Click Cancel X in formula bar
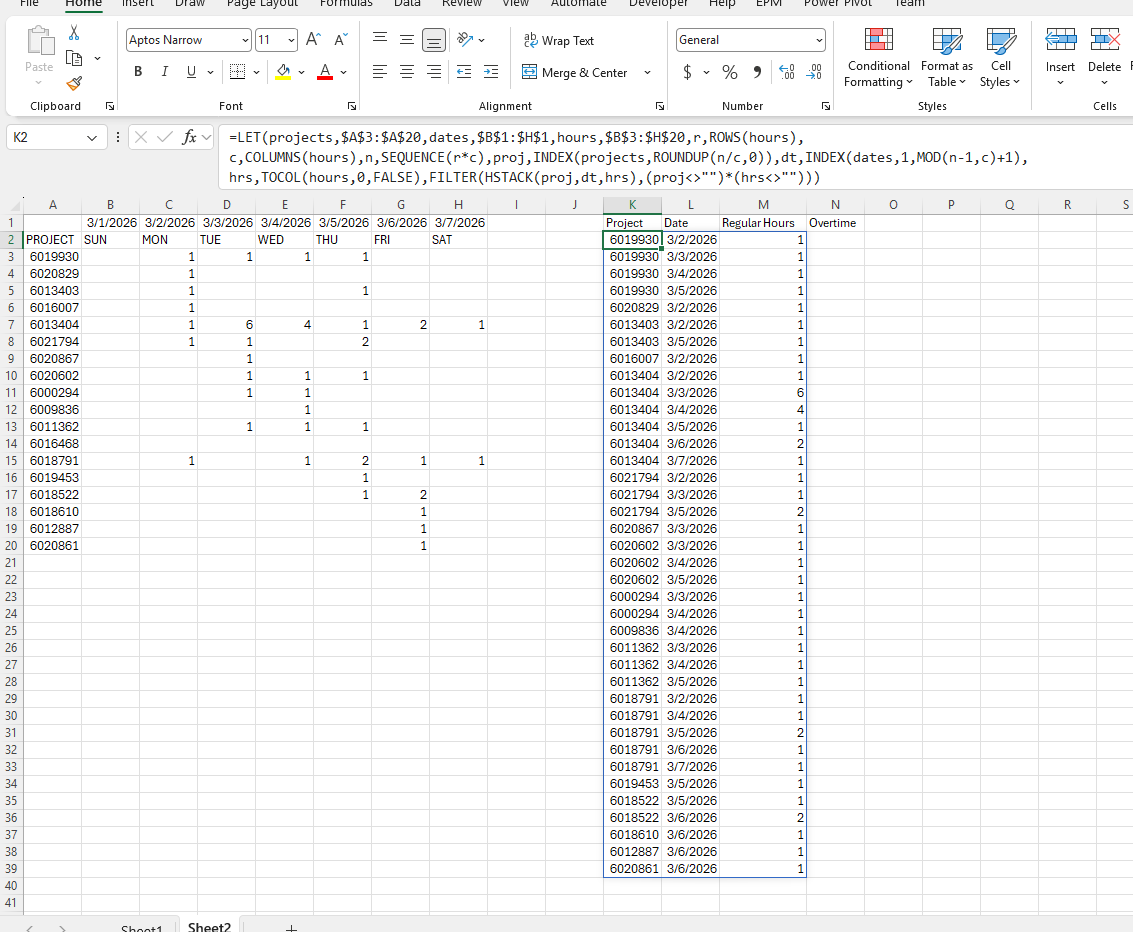Screen dimensions: 1133x932 [x=141, y=137]
